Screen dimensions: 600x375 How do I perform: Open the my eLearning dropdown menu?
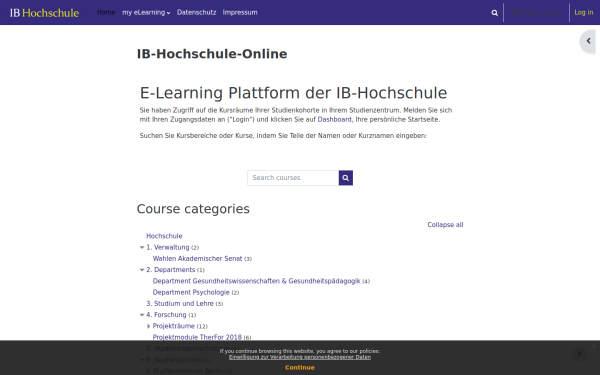pos(146,13)
